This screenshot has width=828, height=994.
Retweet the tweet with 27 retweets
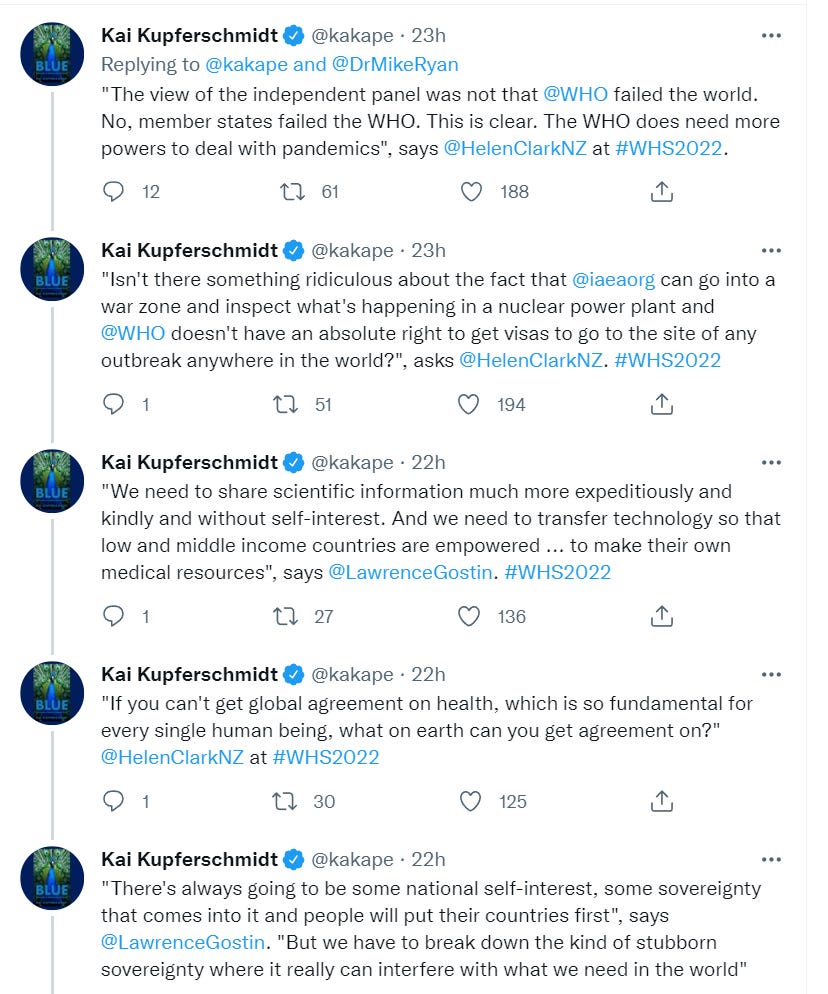(287, 616)
